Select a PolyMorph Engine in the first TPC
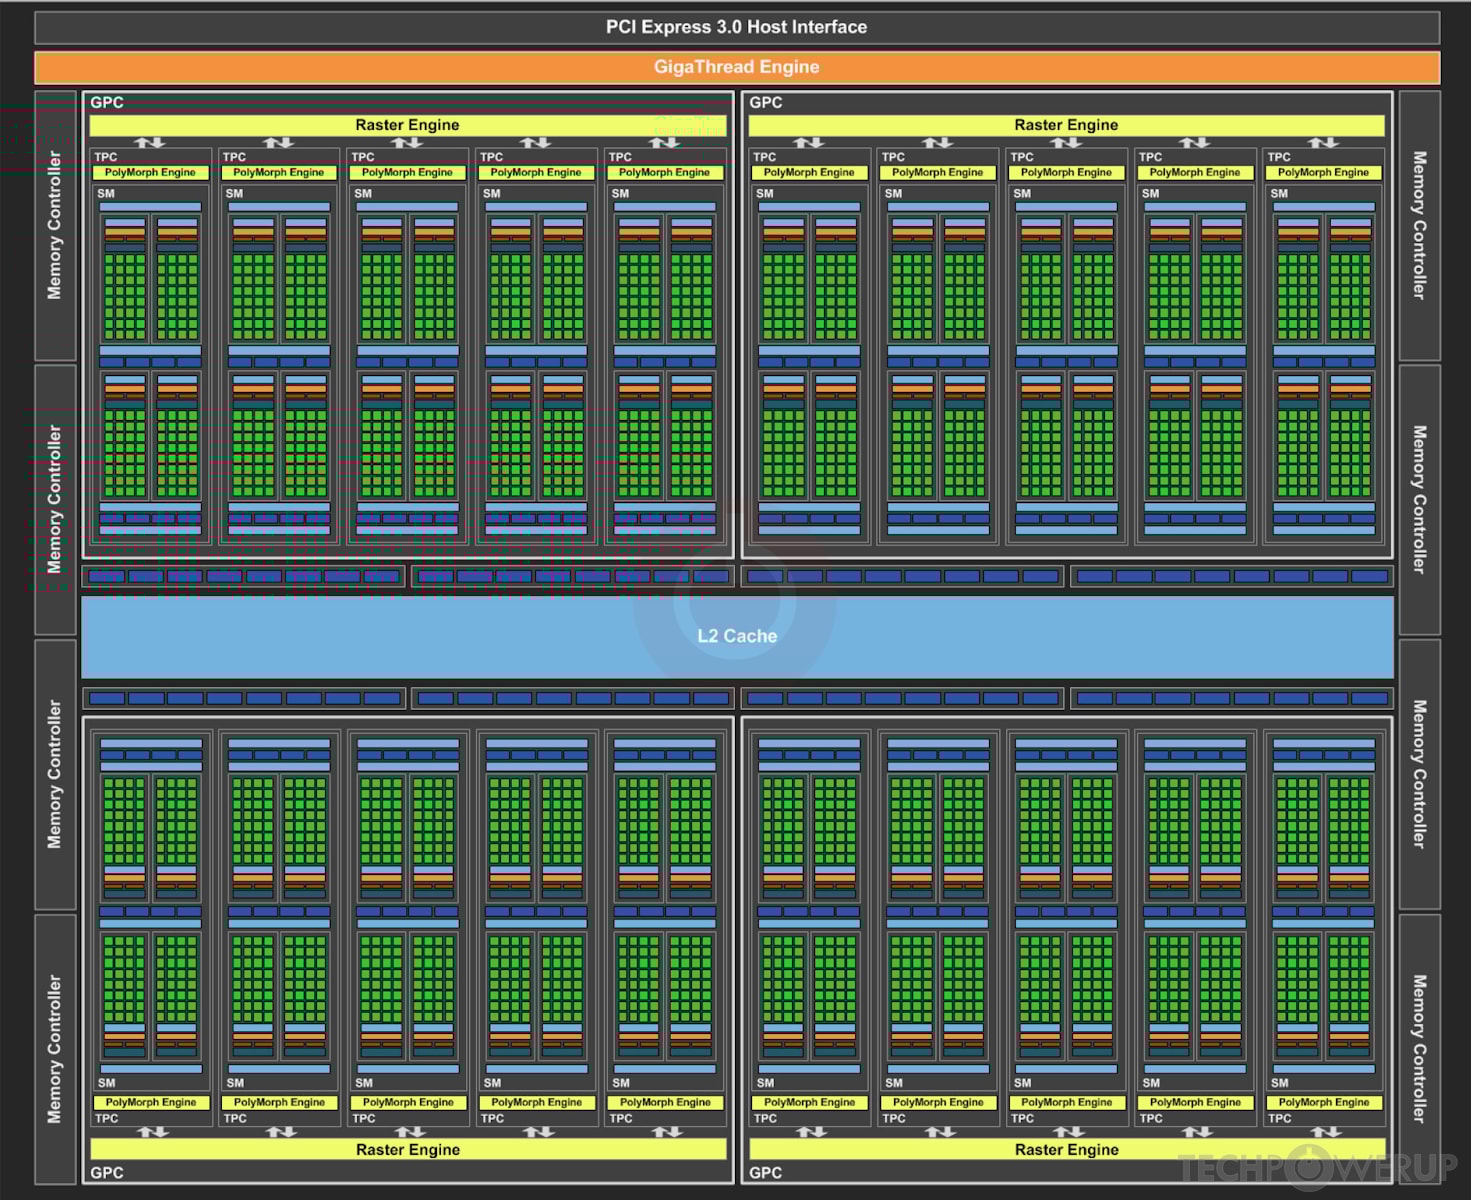 click(x=151, y=172)
